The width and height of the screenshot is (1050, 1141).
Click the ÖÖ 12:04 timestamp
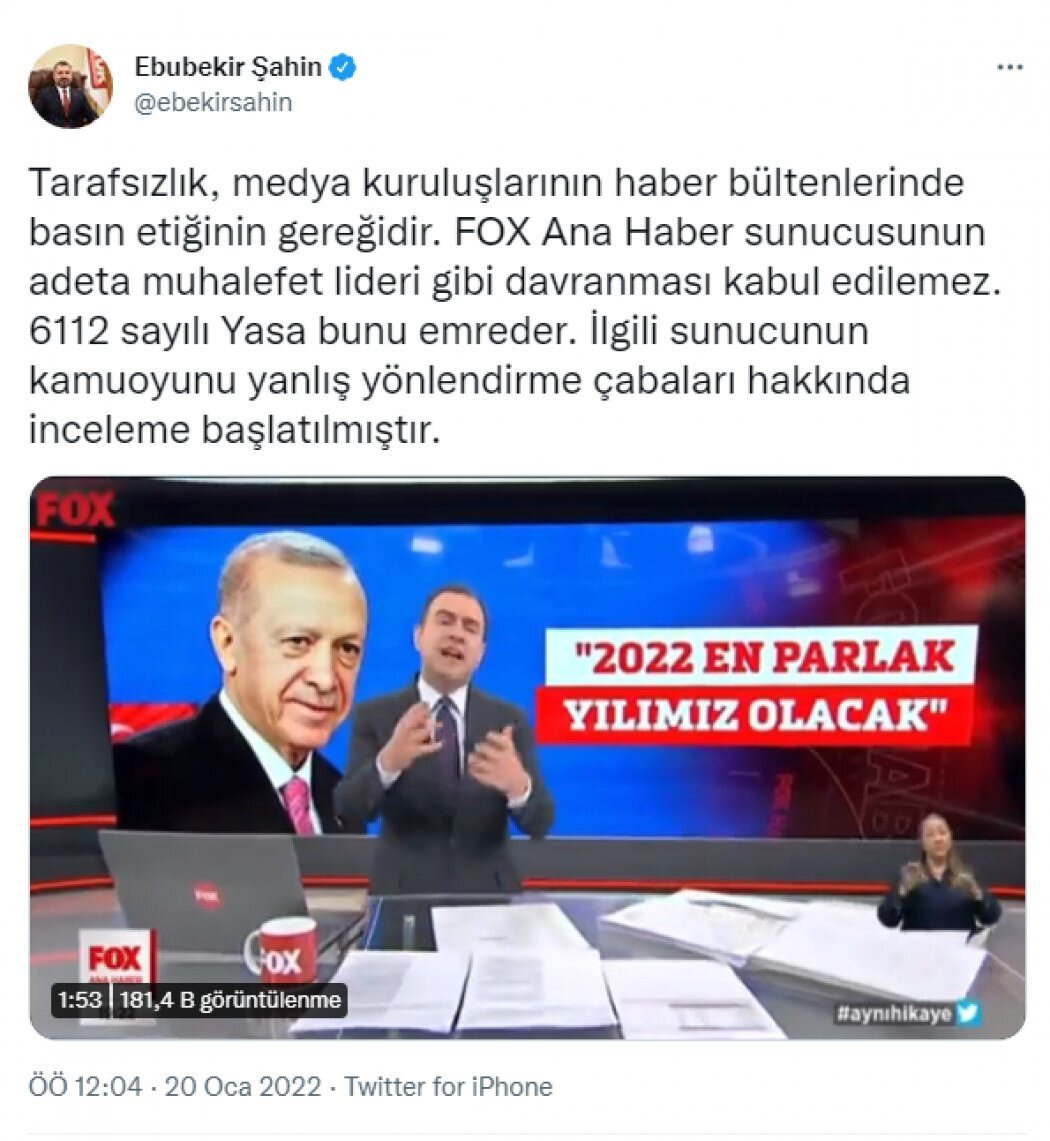(85, 1086)
